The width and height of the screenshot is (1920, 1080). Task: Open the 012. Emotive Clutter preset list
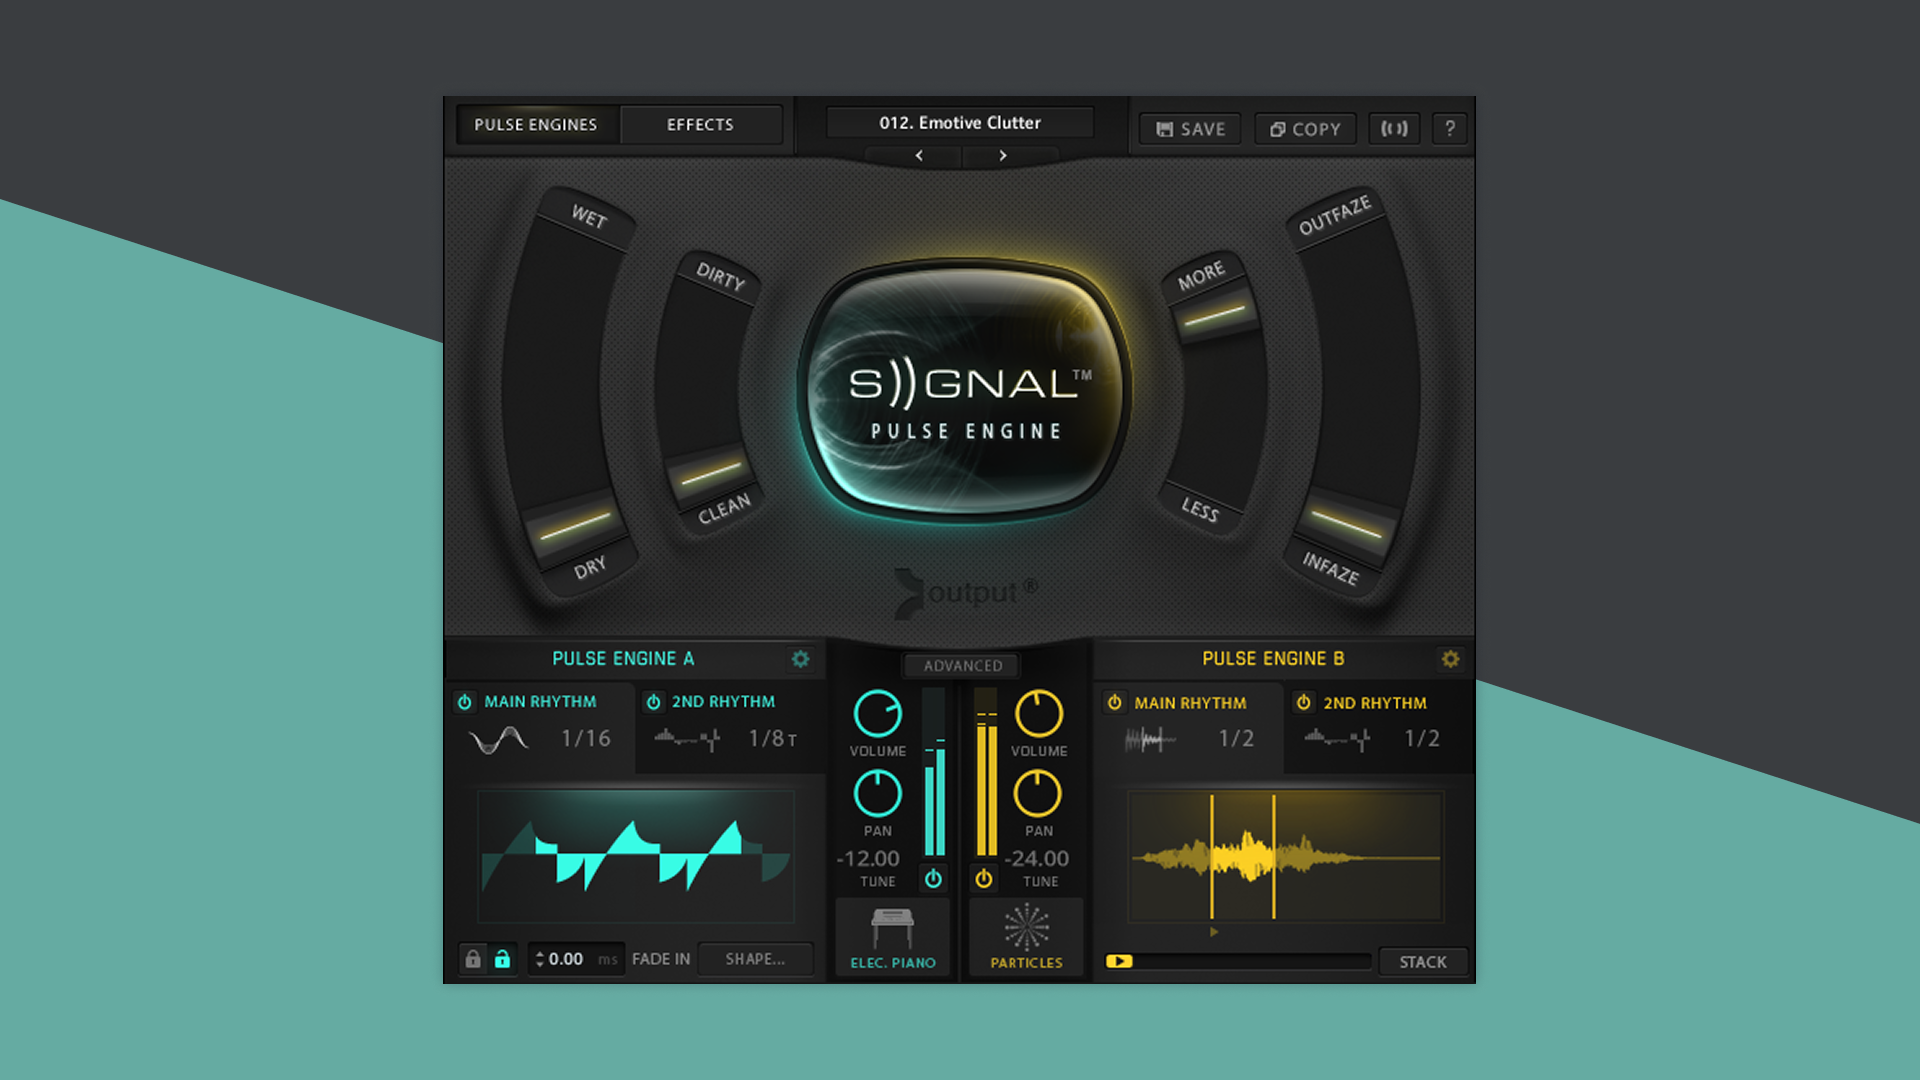pyautogui.click(x=960, y=123)
